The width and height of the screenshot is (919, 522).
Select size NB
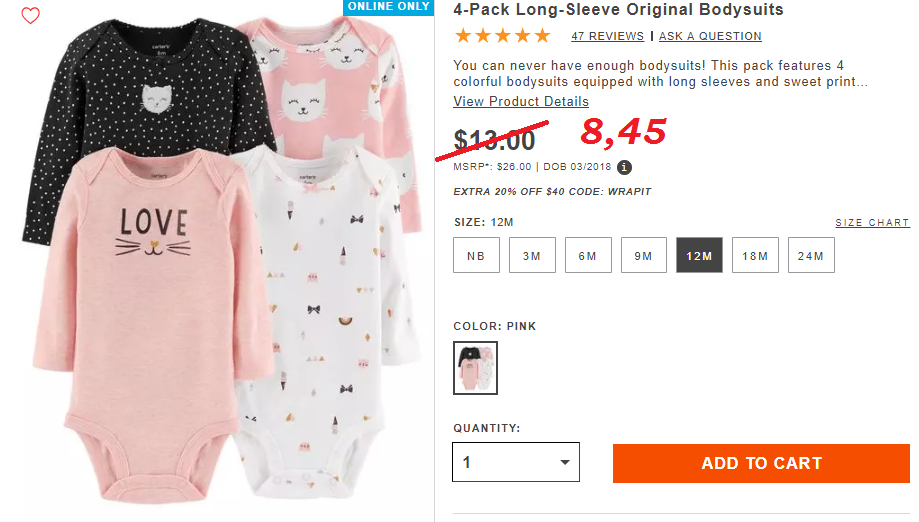pyautogui.click(x=476, y=255)
